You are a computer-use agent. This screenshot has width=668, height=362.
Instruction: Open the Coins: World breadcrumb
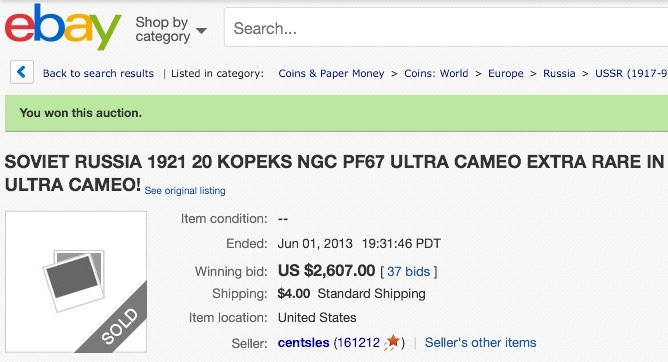tap(436, 73)
